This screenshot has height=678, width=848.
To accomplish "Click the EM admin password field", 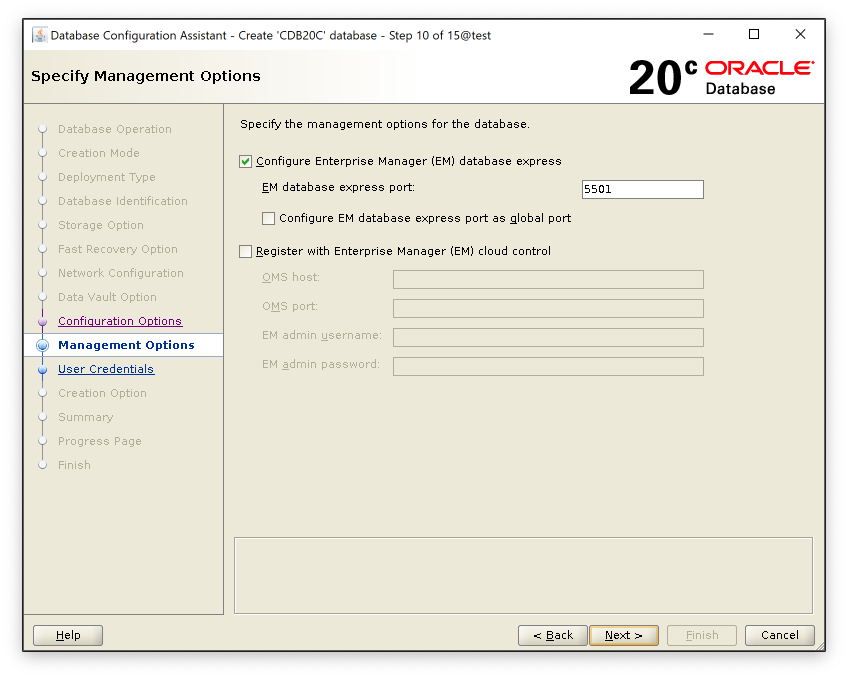I will [548, 366].
